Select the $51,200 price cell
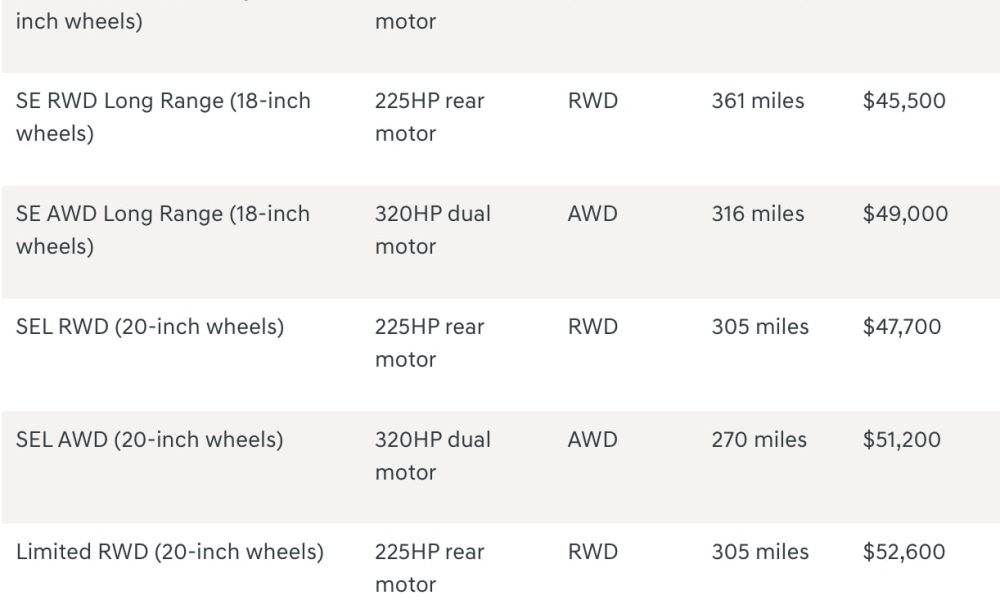 pyautogui.click(x=902, y=439)
